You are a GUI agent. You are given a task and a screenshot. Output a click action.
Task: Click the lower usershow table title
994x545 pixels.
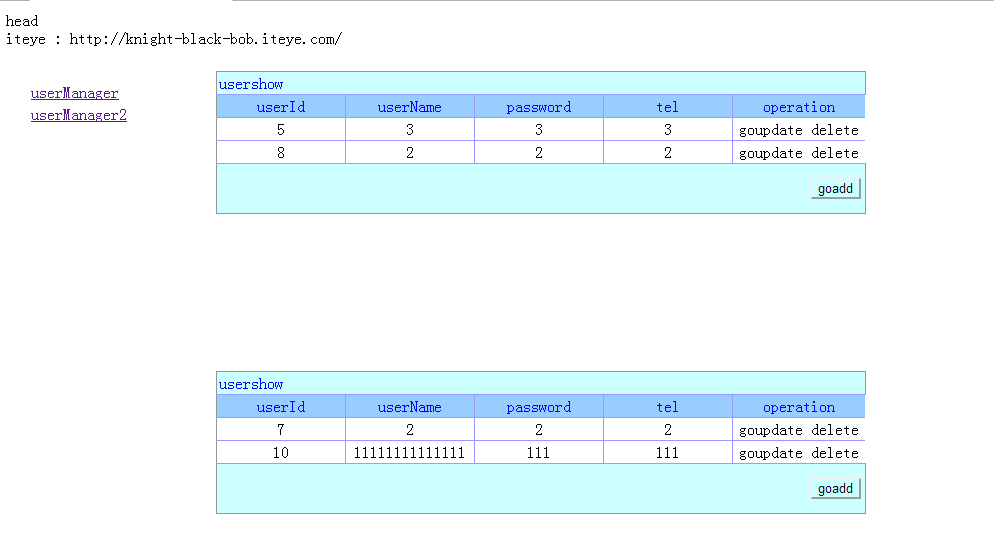(x=251, y=383)
